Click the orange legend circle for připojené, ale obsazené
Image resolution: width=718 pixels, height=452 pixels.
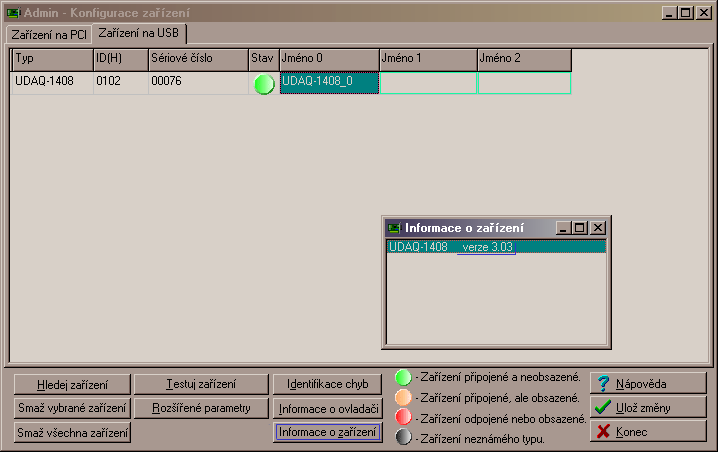[403, 398]
